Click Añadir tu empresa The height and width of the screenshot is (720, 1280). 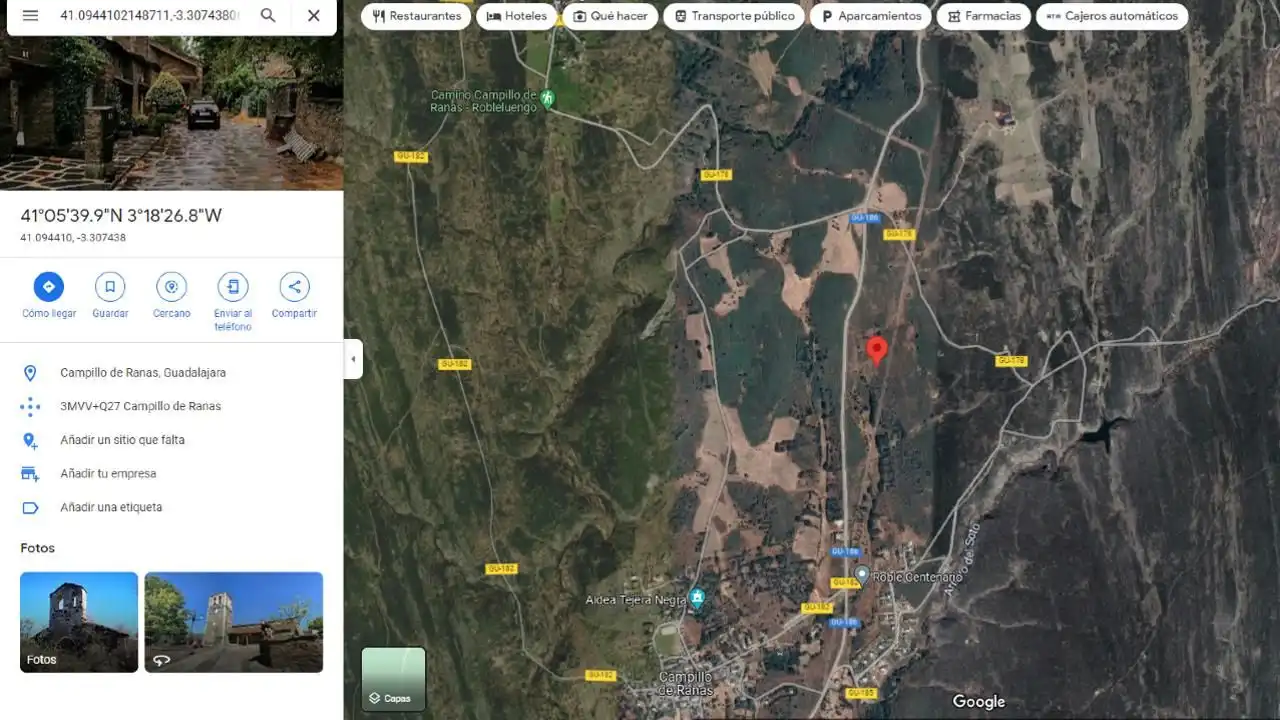coord(171,474)
